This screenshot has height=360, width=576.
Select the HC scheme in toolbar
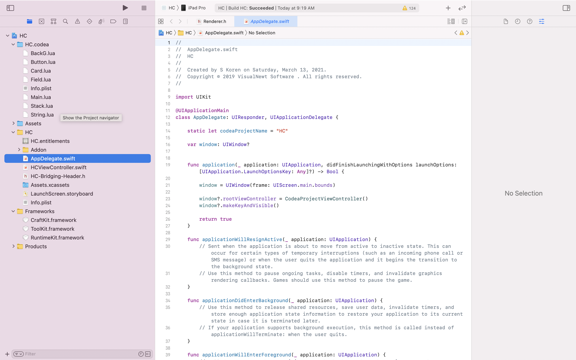pyautogui.click(x=169, y=8)
